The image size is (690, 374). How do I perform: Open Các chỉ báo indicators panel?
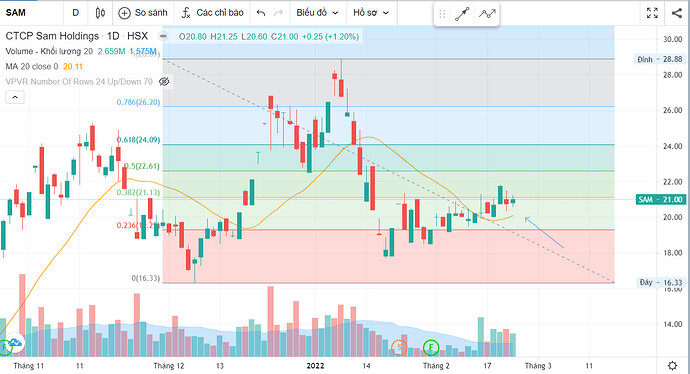click(213, 13)
